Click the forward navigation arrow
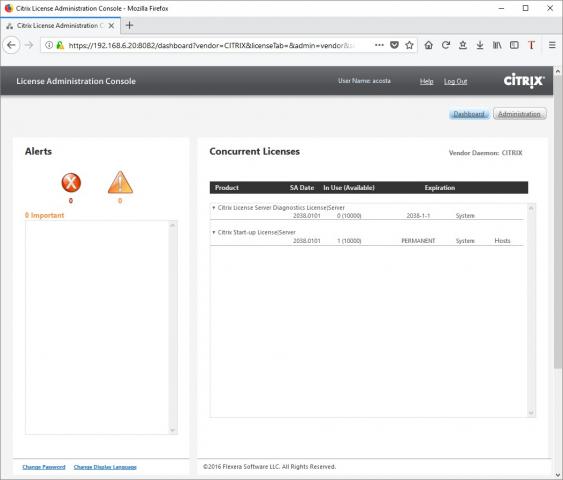 coord(29,45)
